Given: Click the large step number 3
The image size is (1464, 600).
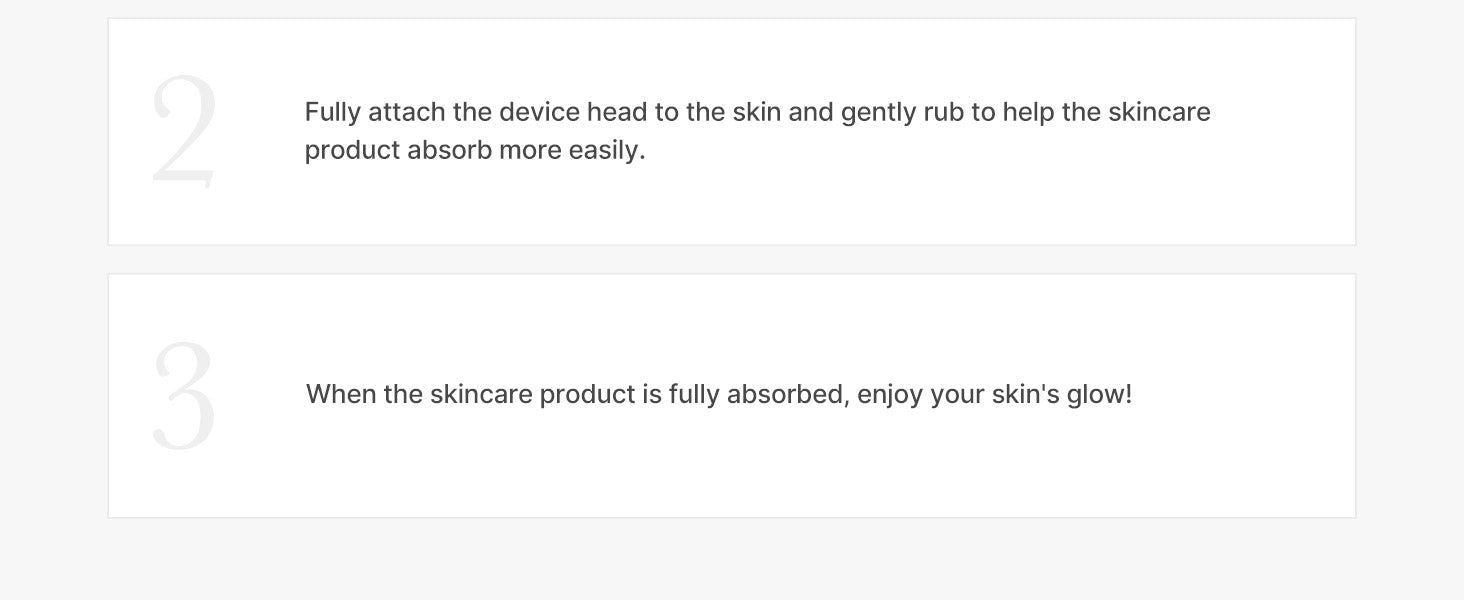Looking at the screenshot, I should tap(184, 396).
